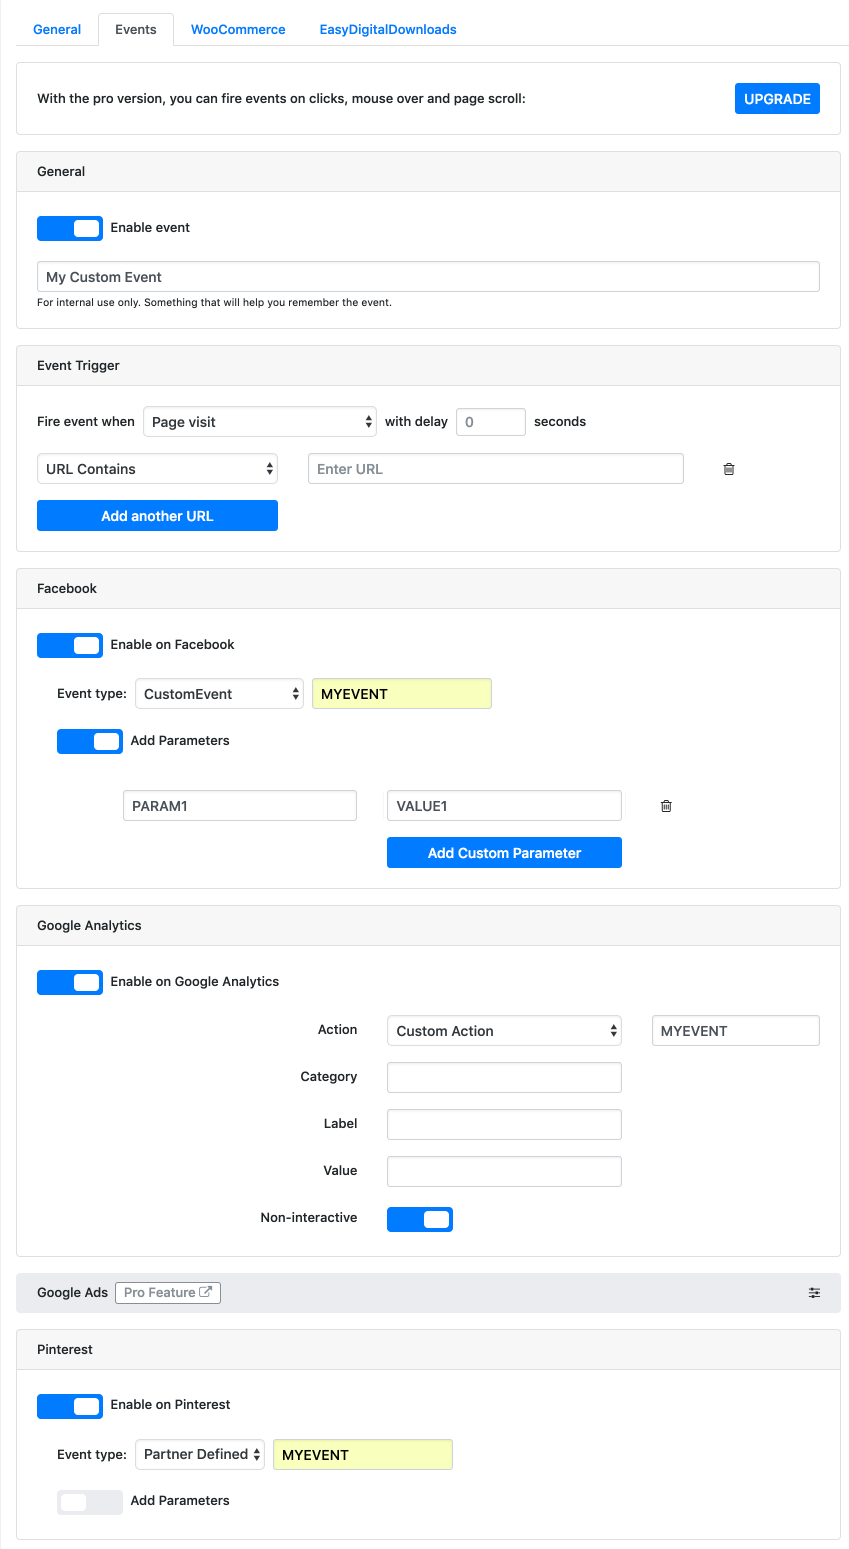Expand the URL Contains dropdown
This screenshot has height=1549, width=849.
pyautogui.click(x=157, y=469)
